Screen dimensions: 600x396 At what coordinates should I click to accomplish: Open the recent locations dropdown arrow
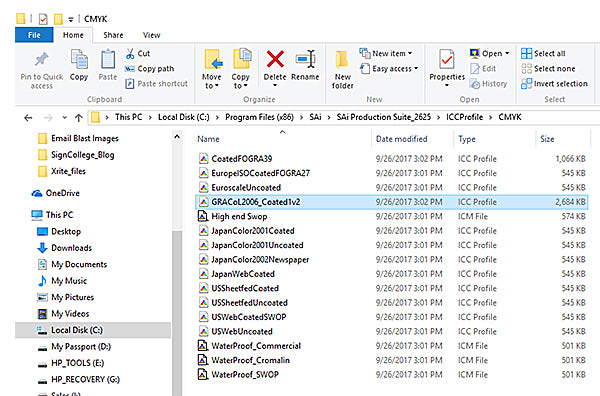pos(64,117)
